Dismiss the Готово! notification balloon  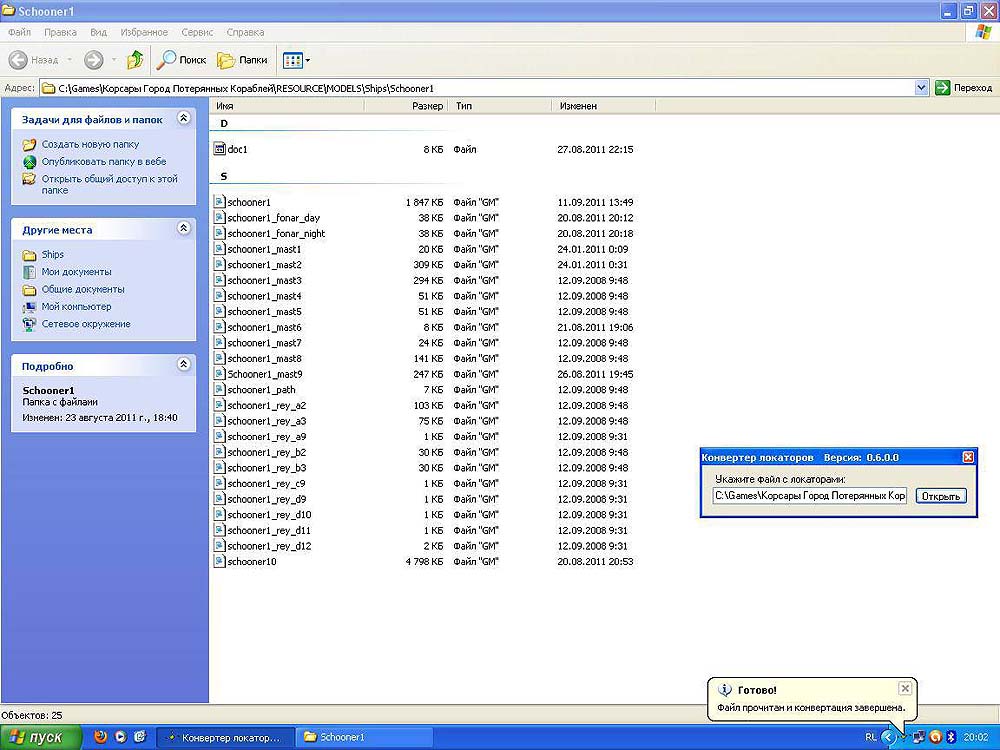(904, 688)
